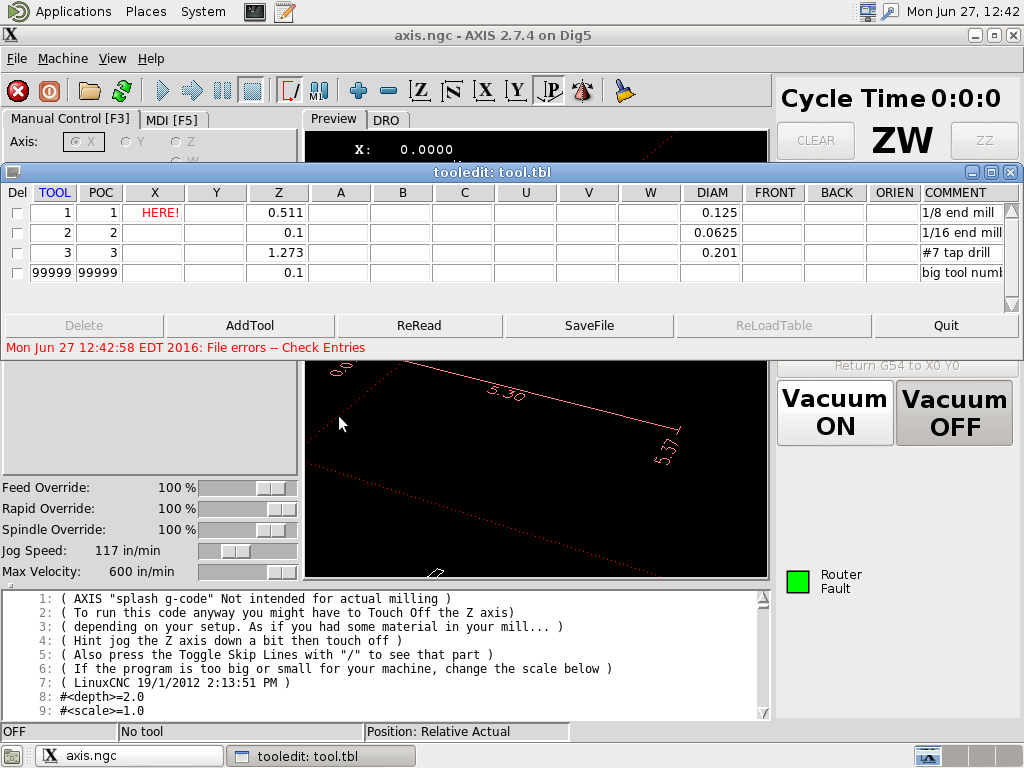Click the show desktop icon in bottom panel
1024x768 pixels.
coord(12,756)
